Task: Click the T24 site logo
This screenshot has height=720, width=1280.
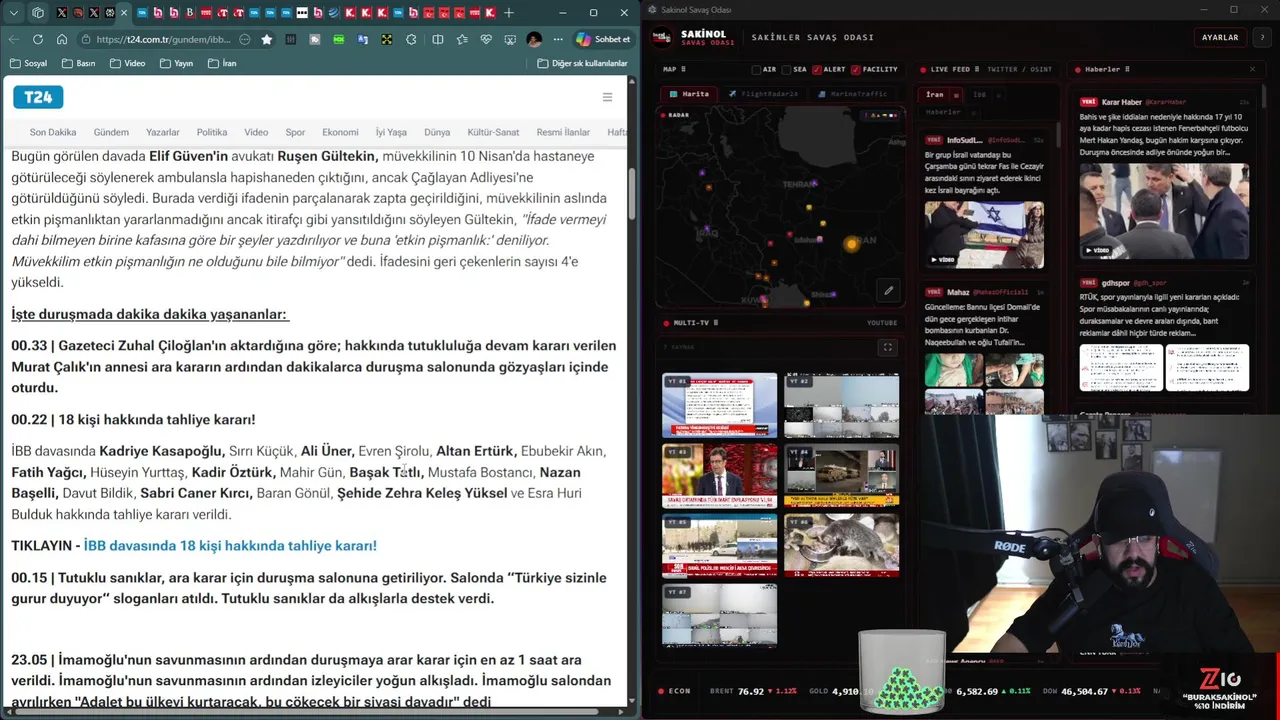Action: coord(38,97)
